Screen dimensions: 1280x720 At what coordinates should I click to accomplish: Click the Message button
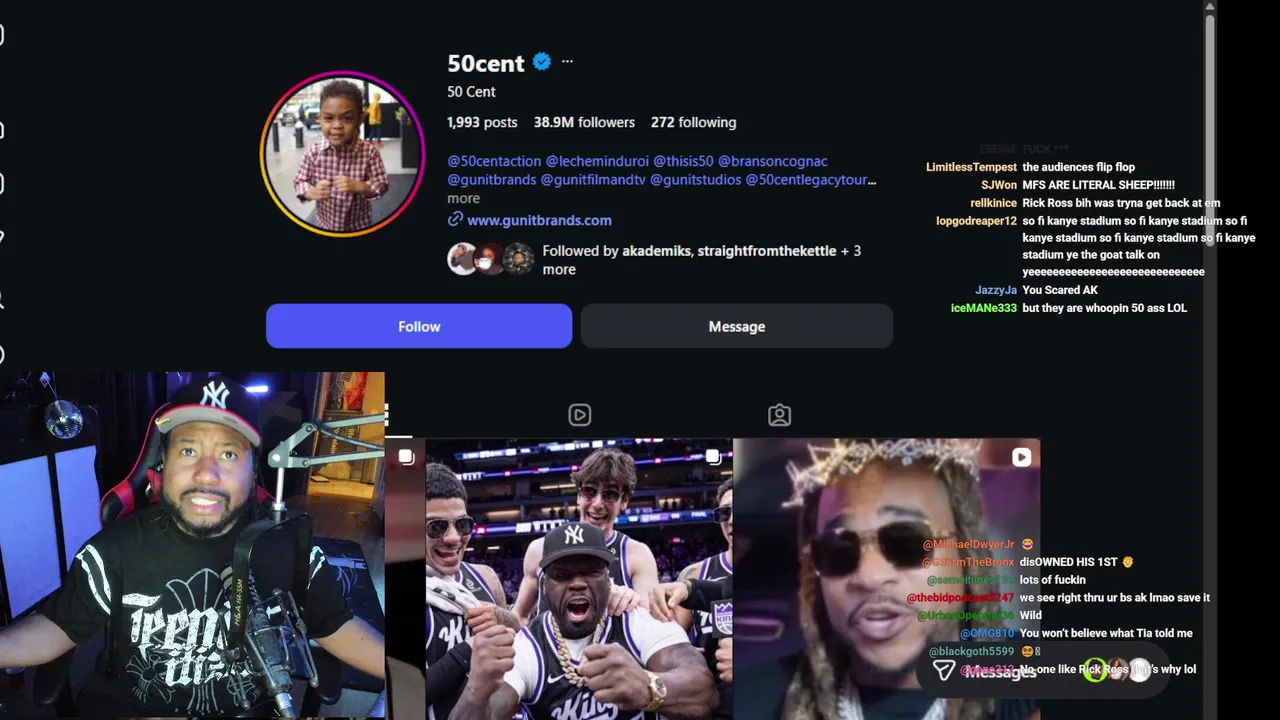pyautogui.click(x=737, y=326)
